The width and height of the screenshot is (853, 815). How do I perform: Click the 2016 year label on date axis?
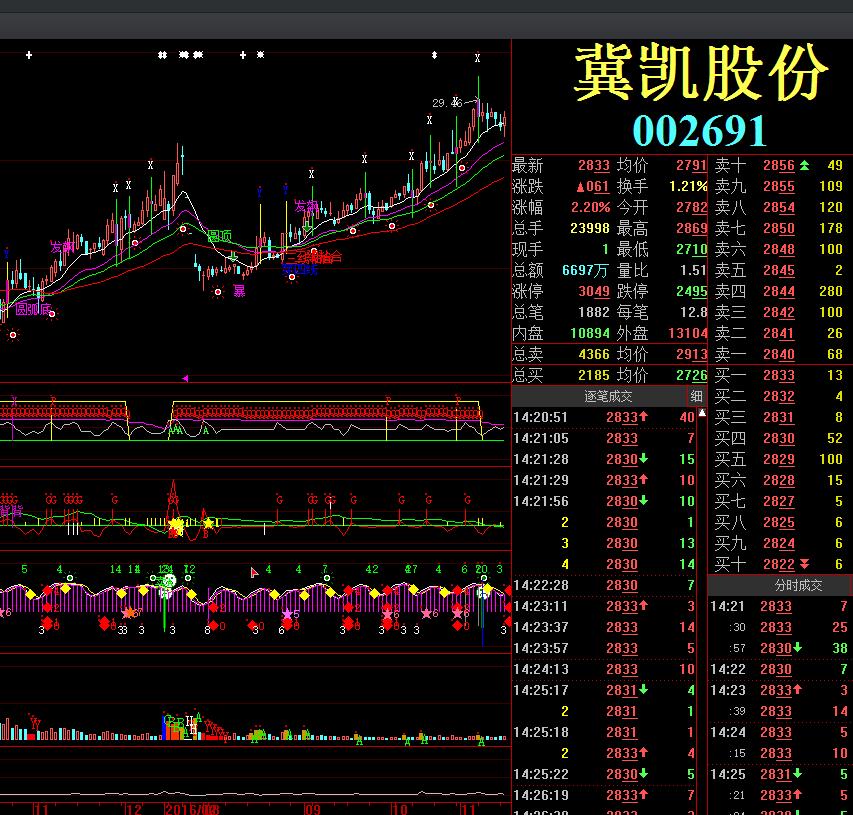click(x=180, y=809)
